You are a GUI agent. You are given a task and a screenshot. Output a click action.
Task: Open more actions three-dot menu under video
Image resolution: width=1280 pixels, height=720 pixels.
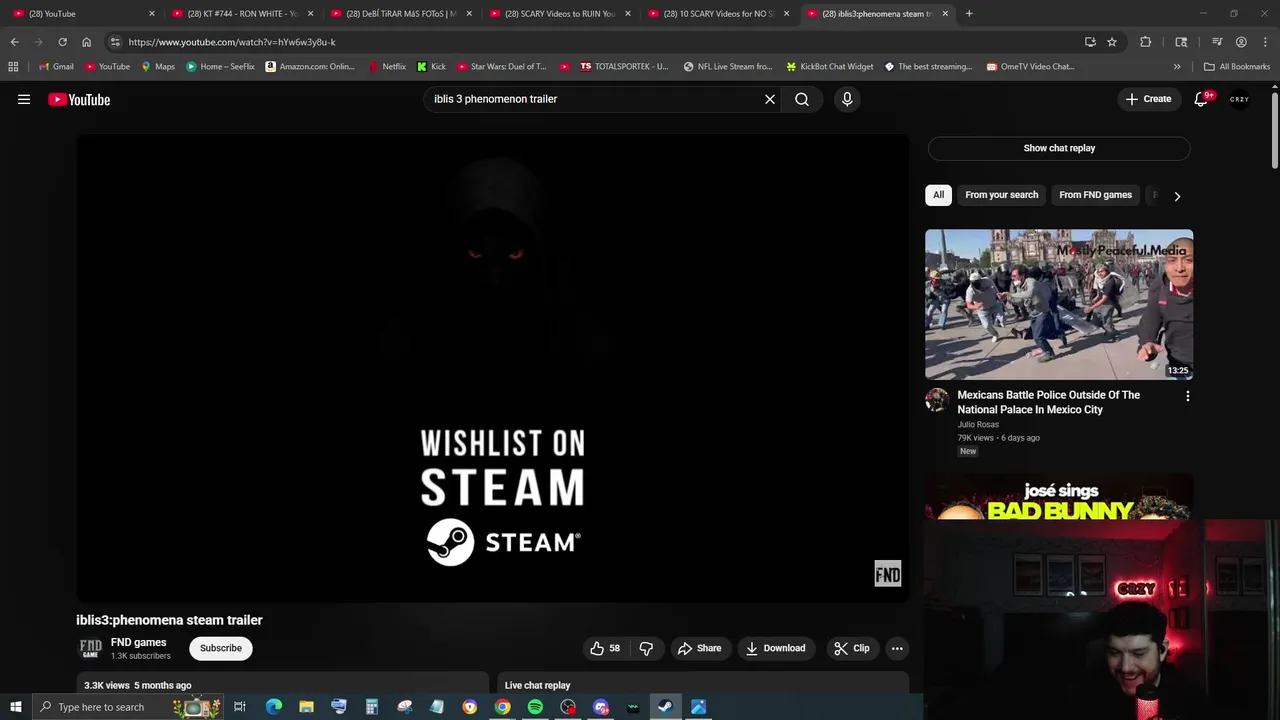click(897, 648)
